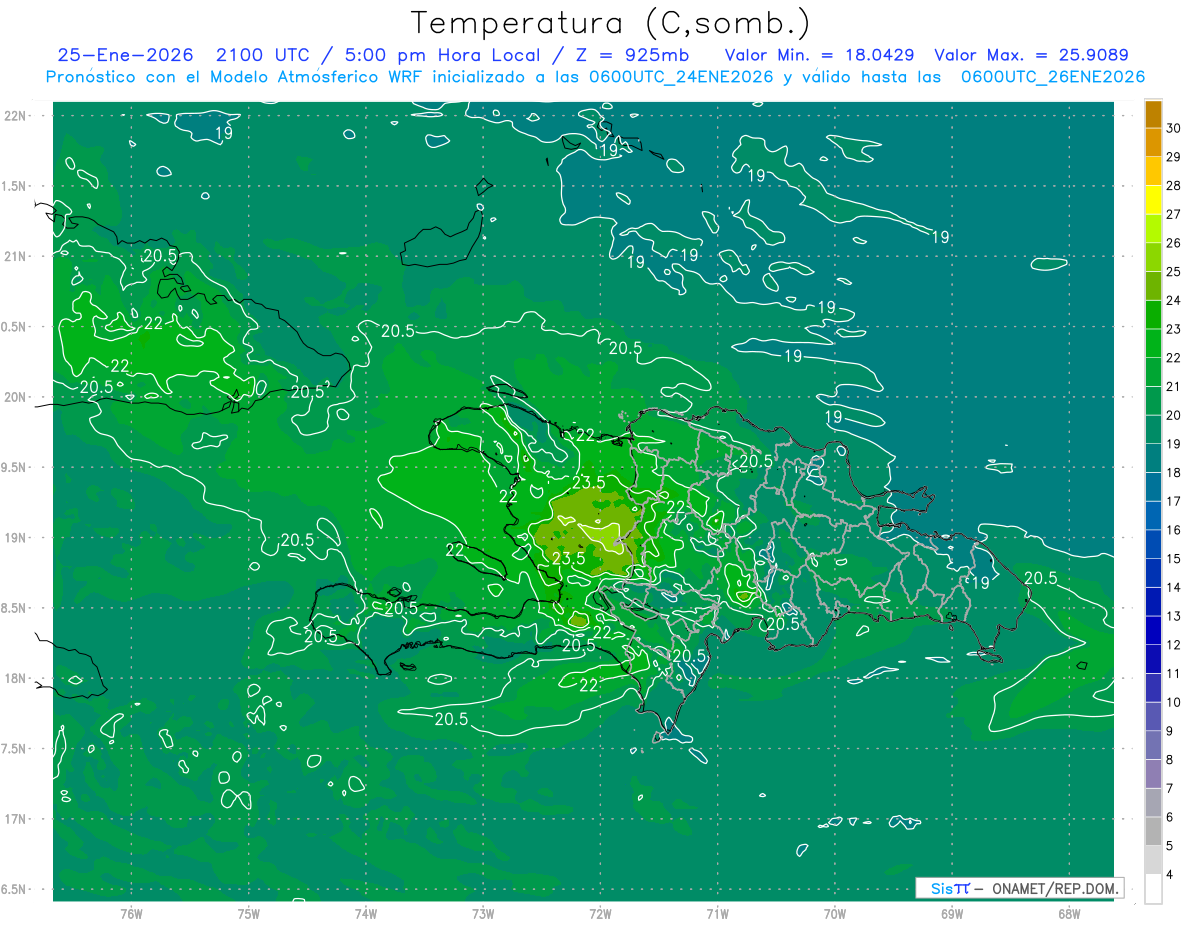The image size is (1200, 927).
Task: Pick the yellow swatch between legend values 27 and 28
Action: 1153,200
